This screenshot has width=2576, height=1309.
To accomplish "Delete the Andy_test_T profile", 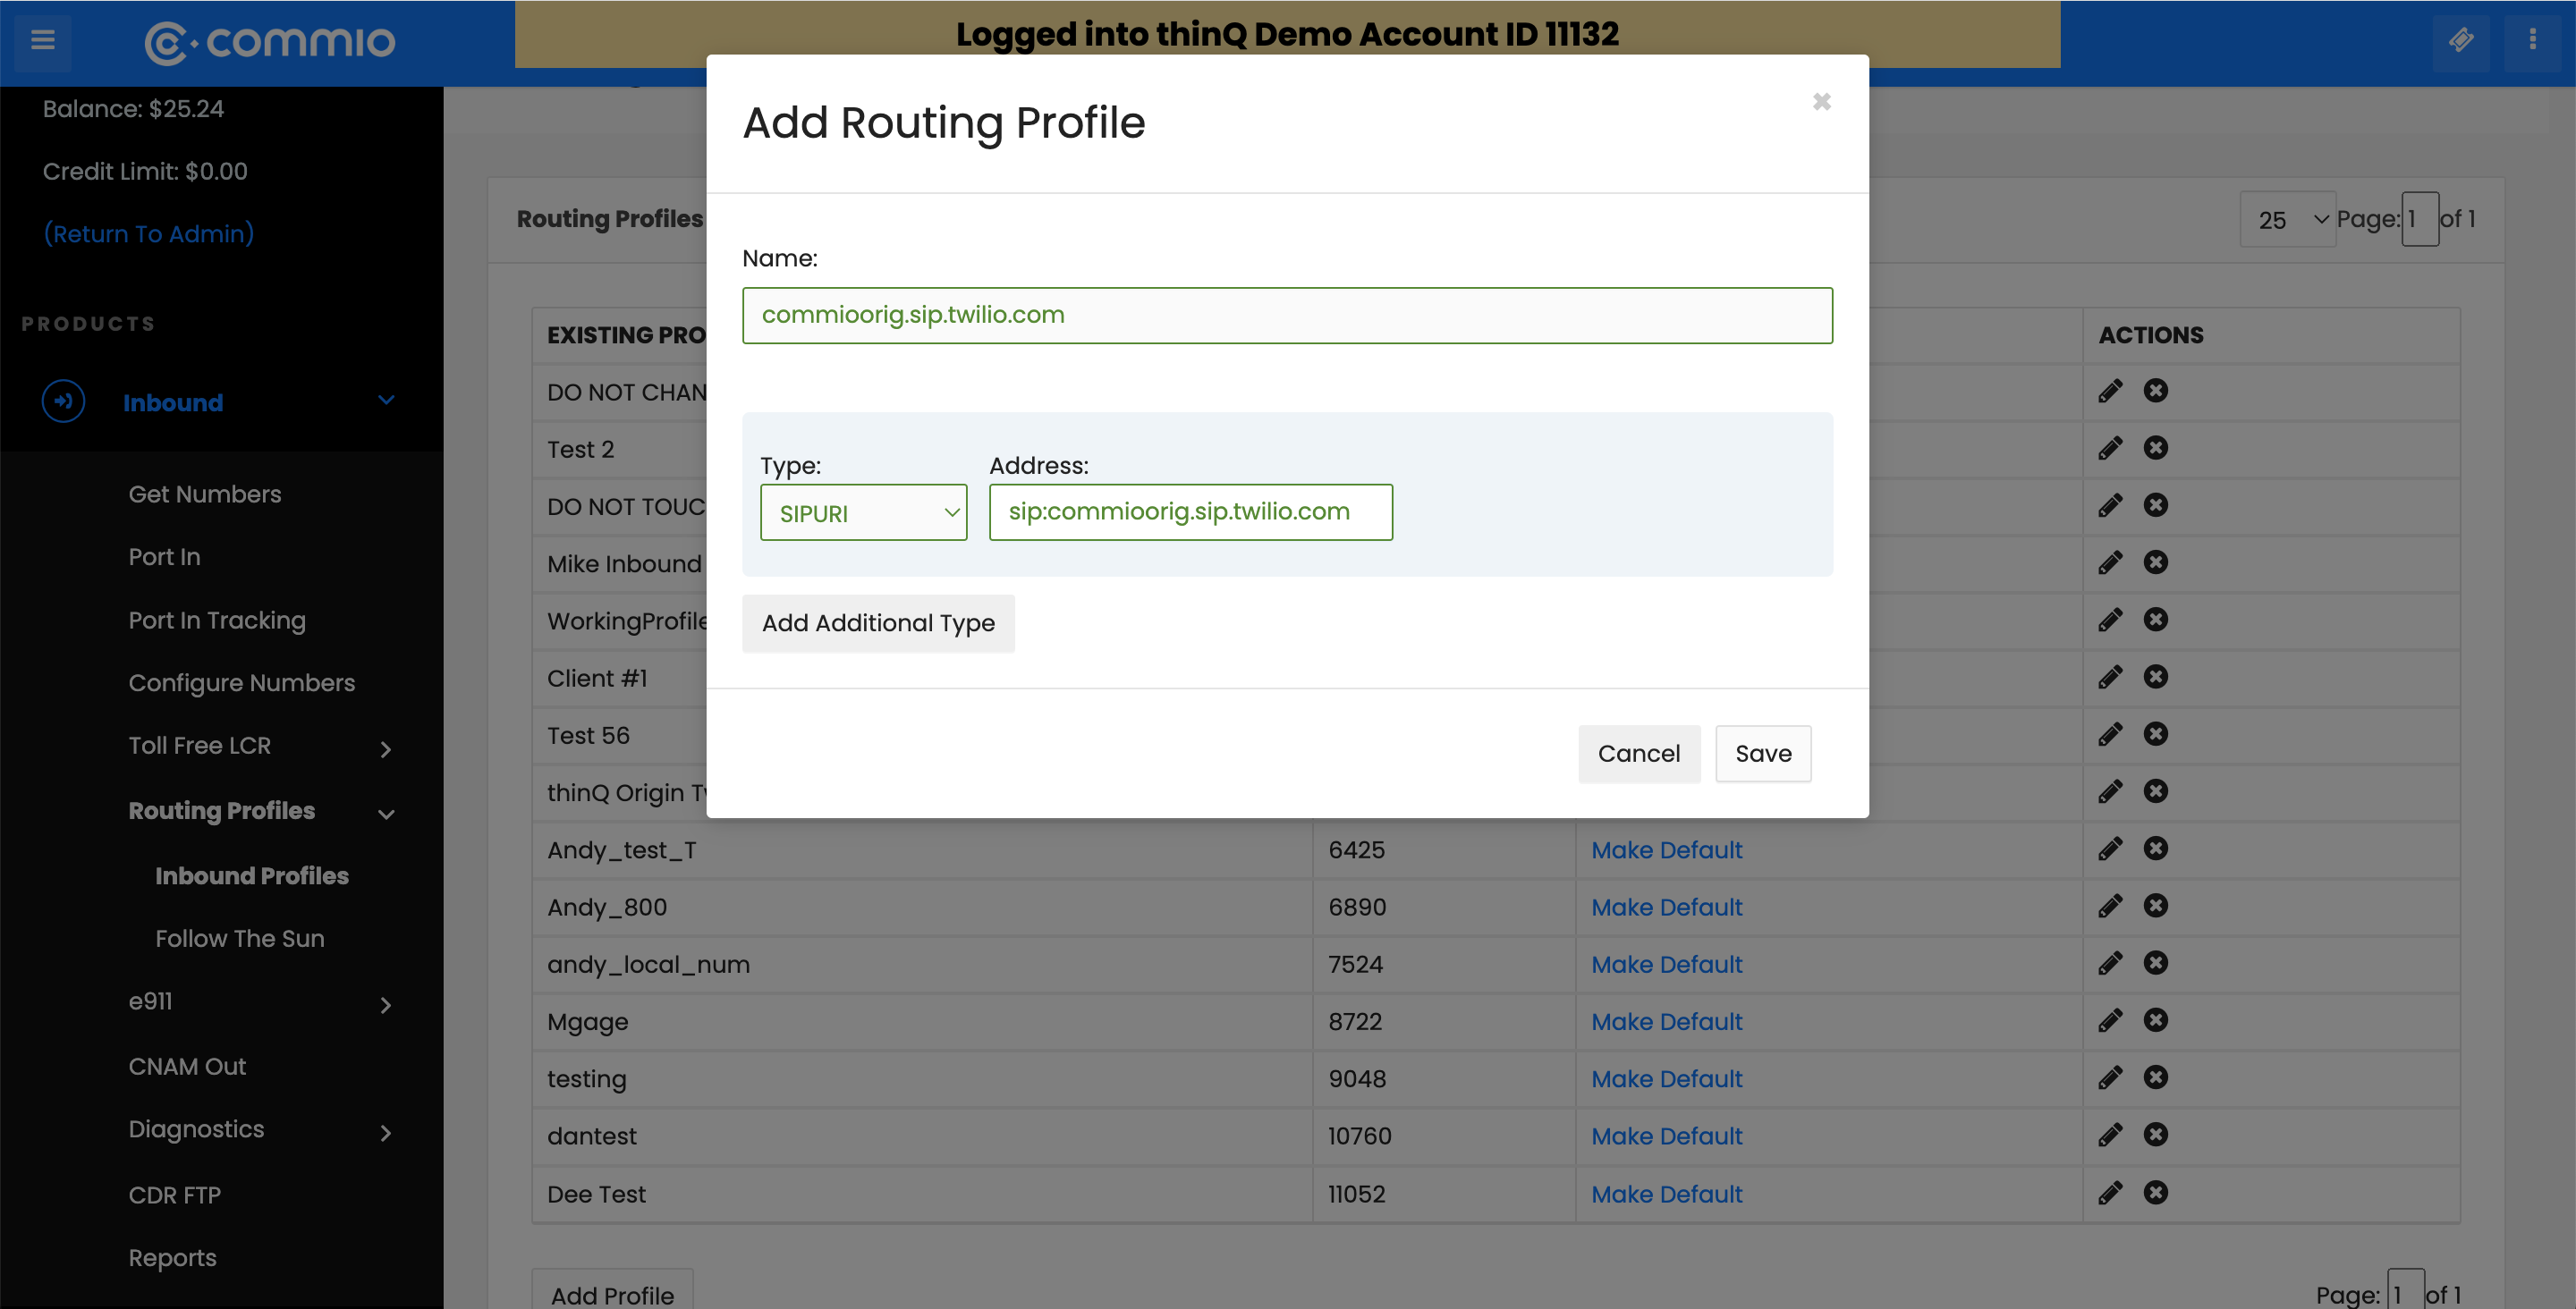I will [x=2155, y=849].
